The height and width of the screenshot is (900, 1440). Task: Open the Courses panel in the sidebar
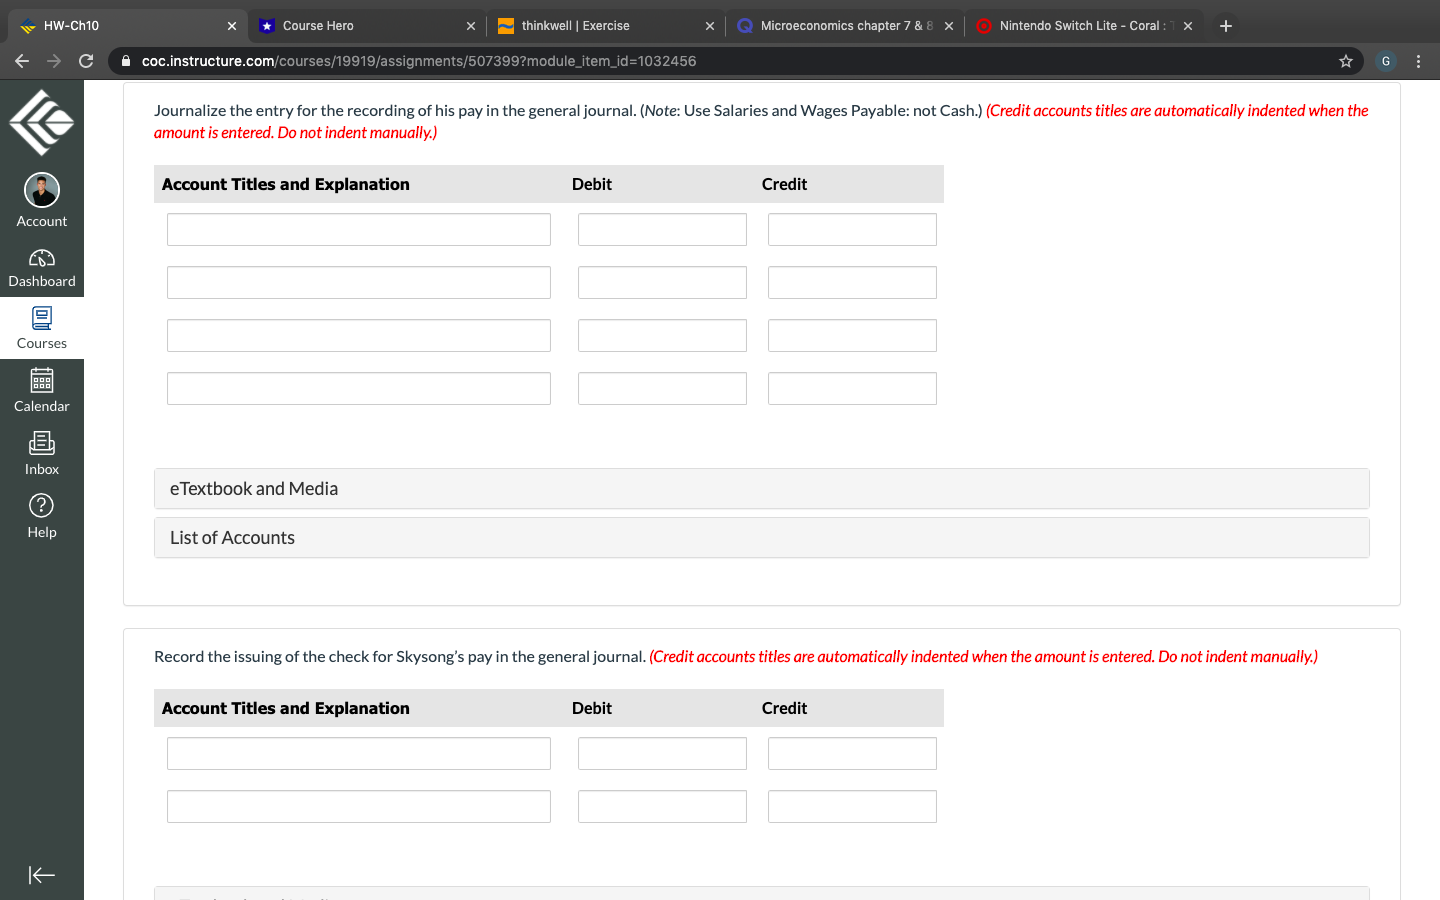coord(41,327)
